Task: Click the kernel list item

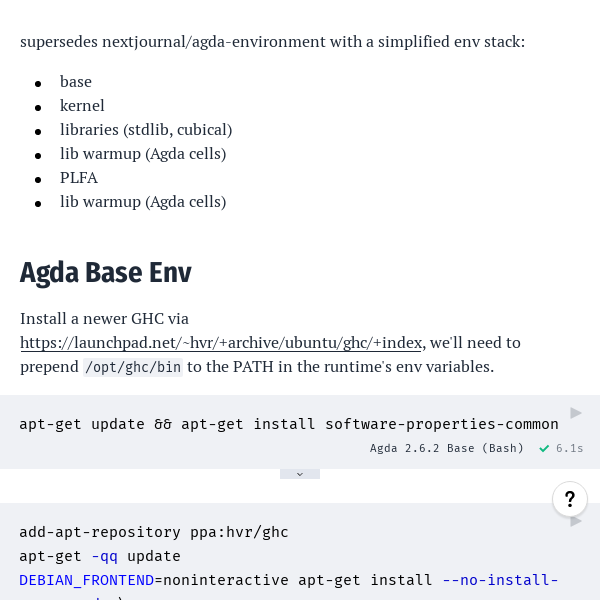Action: 82,106
